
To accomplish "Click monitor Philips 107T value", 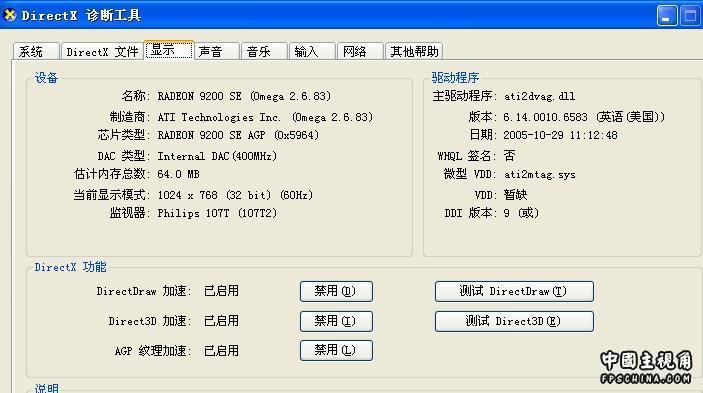I will (x=217, y=213).
